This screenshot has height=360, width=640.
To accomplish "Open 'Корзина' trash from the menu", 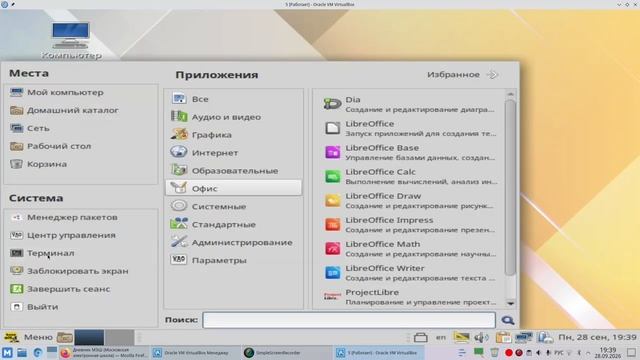I will tap(81, 164).
